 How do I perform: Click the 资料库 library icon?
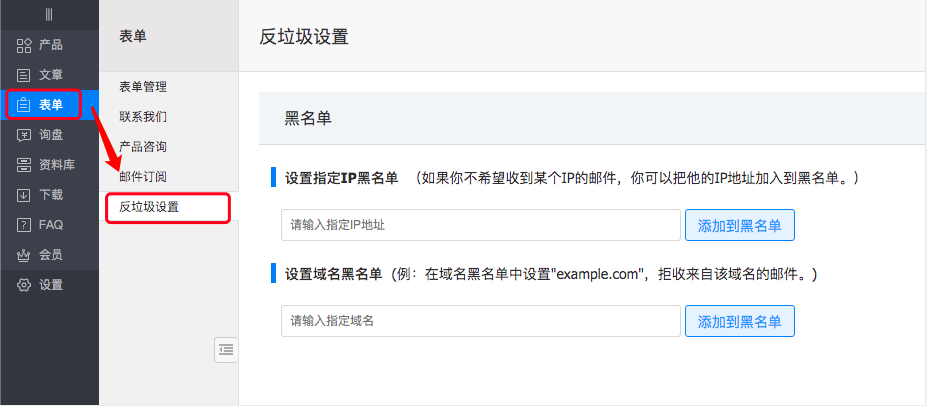[x=24, y=165]
